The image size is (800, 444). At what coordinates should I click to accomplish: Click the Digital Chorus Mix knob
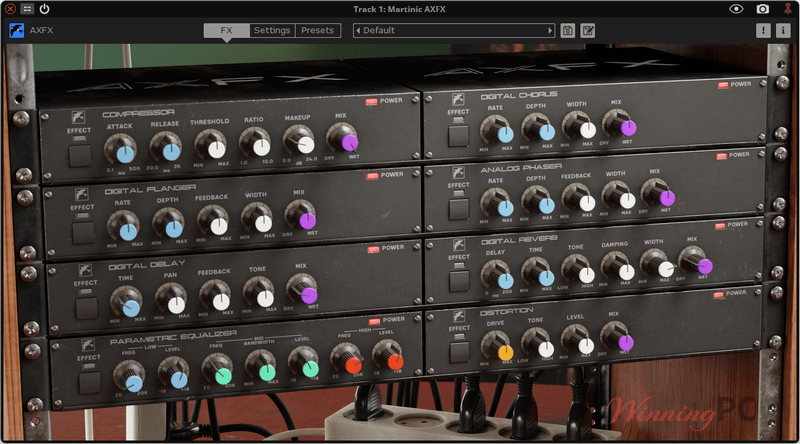pyautogui.click(x=619, y=123)
